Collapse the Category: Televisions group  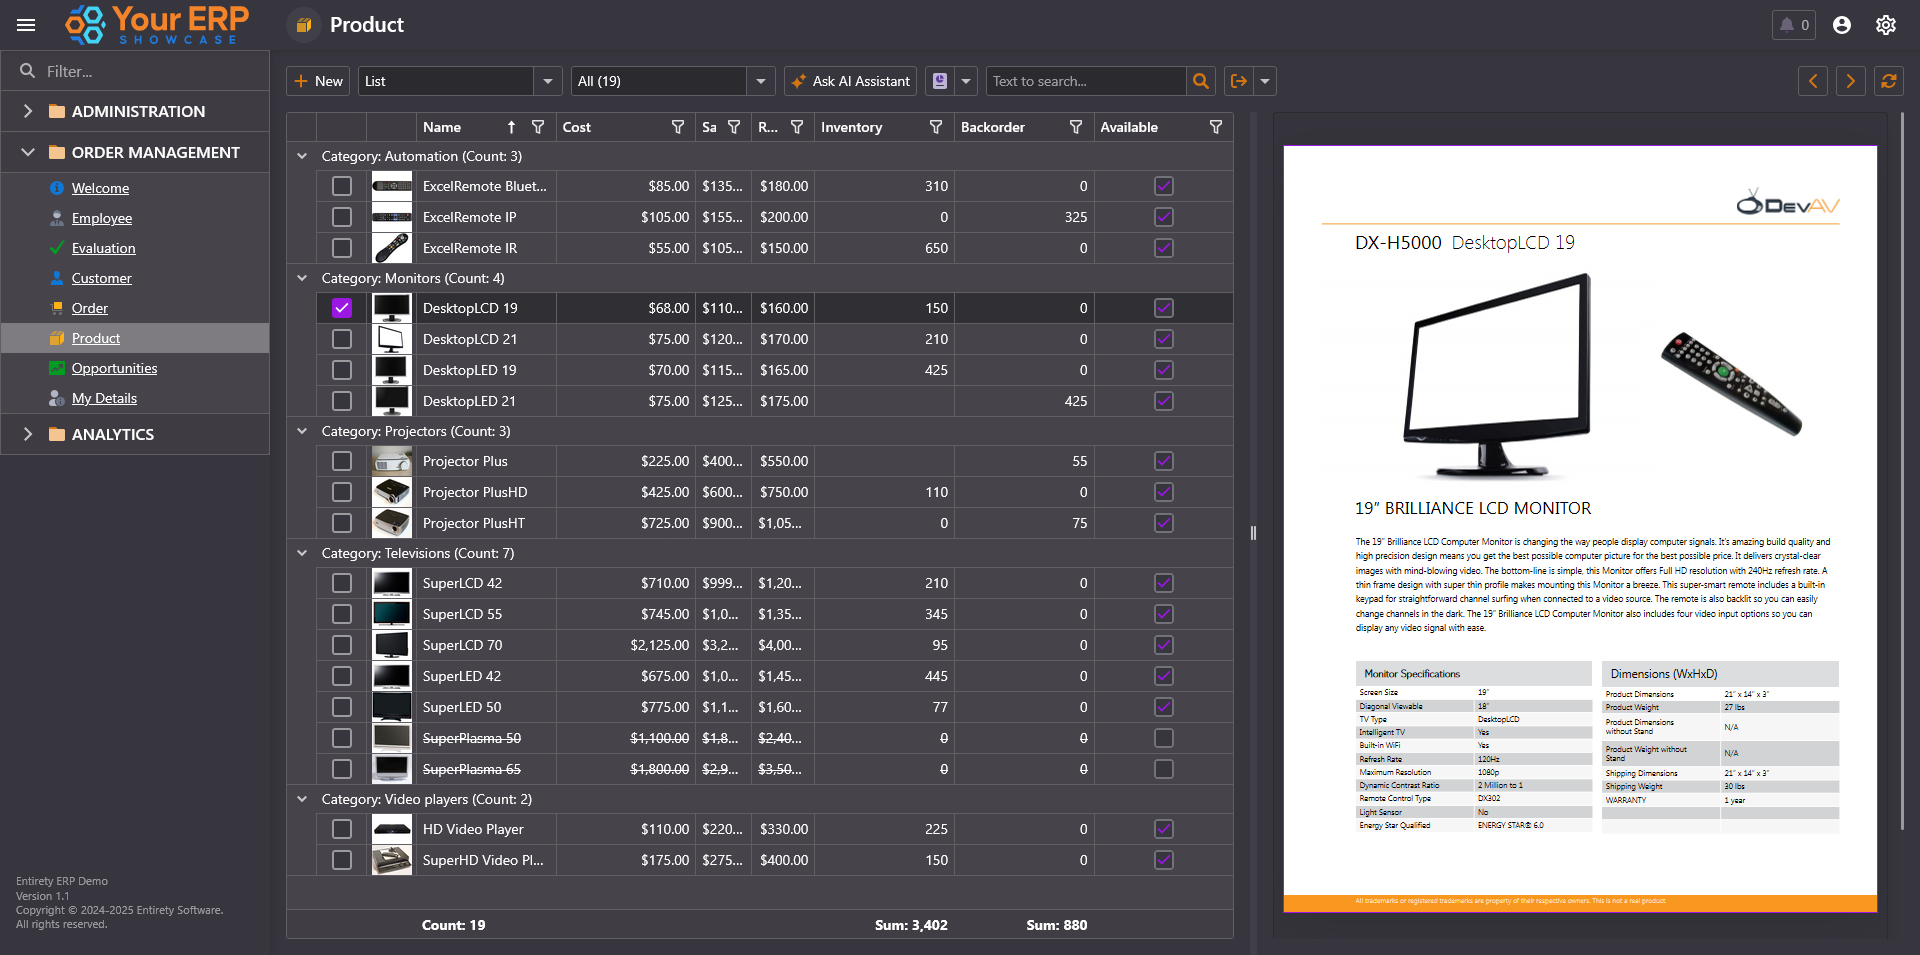(302, 553)
